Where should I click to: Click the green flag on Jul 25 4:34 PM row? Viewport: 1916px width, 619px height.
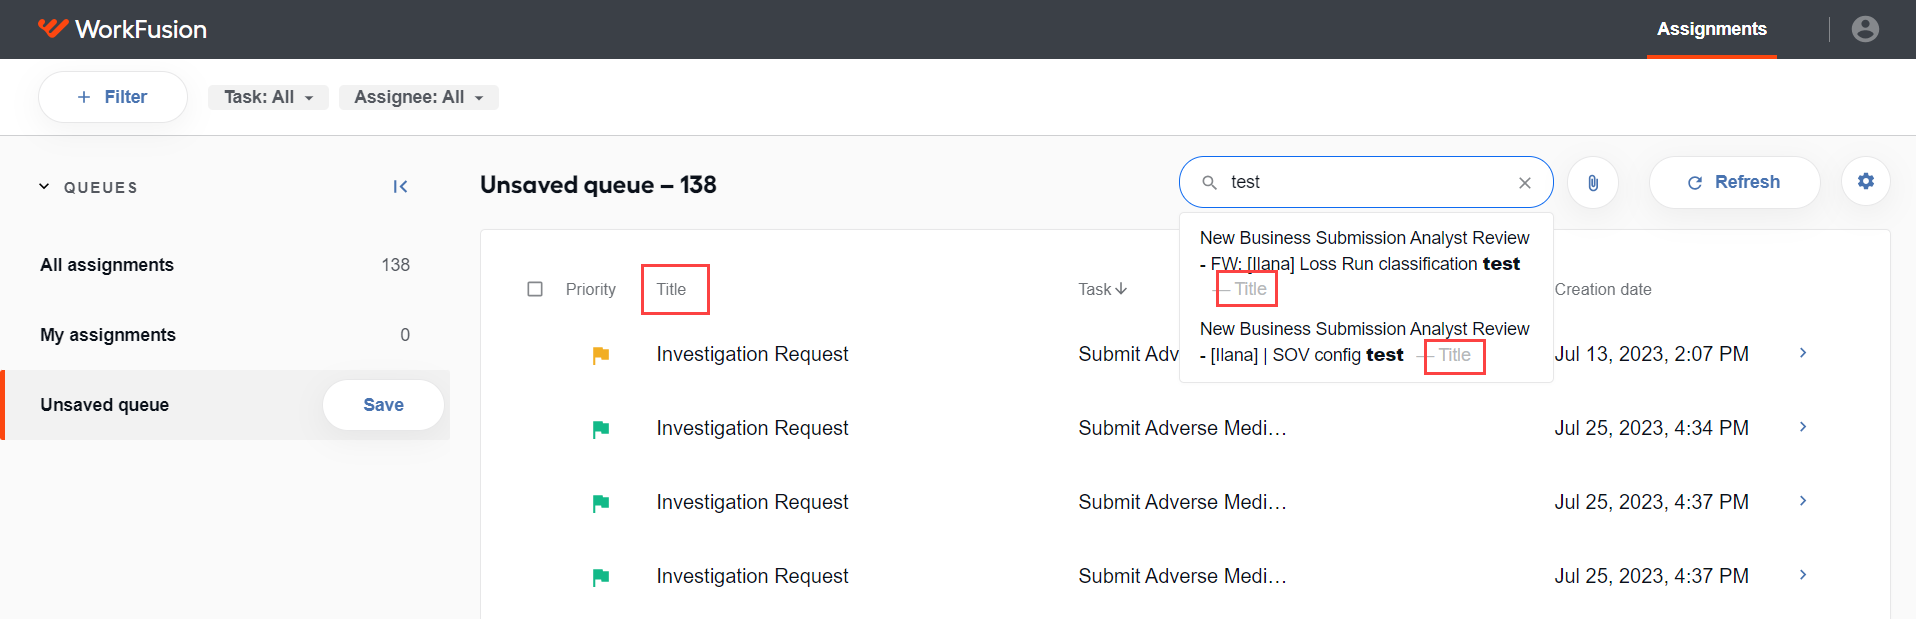(601, 429)
